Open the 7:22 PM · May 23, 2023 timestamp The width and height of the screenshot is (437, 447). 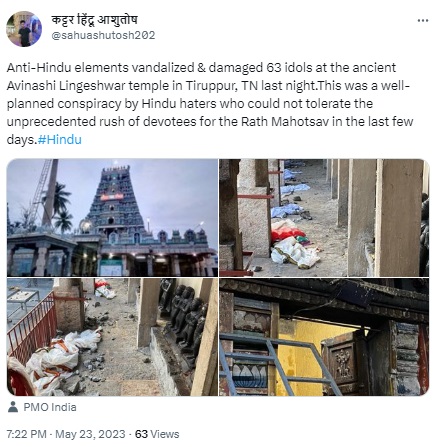[66, 434]
